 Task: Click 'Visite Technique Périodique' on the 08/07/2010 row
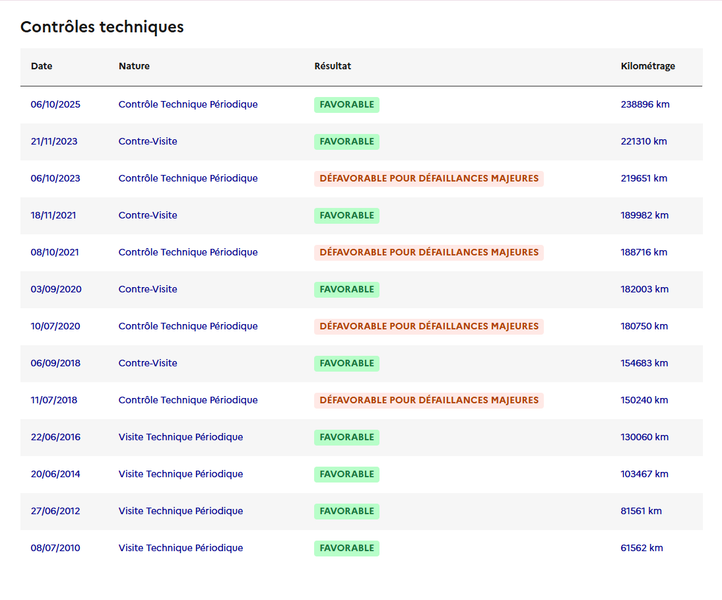pos(180,548)
